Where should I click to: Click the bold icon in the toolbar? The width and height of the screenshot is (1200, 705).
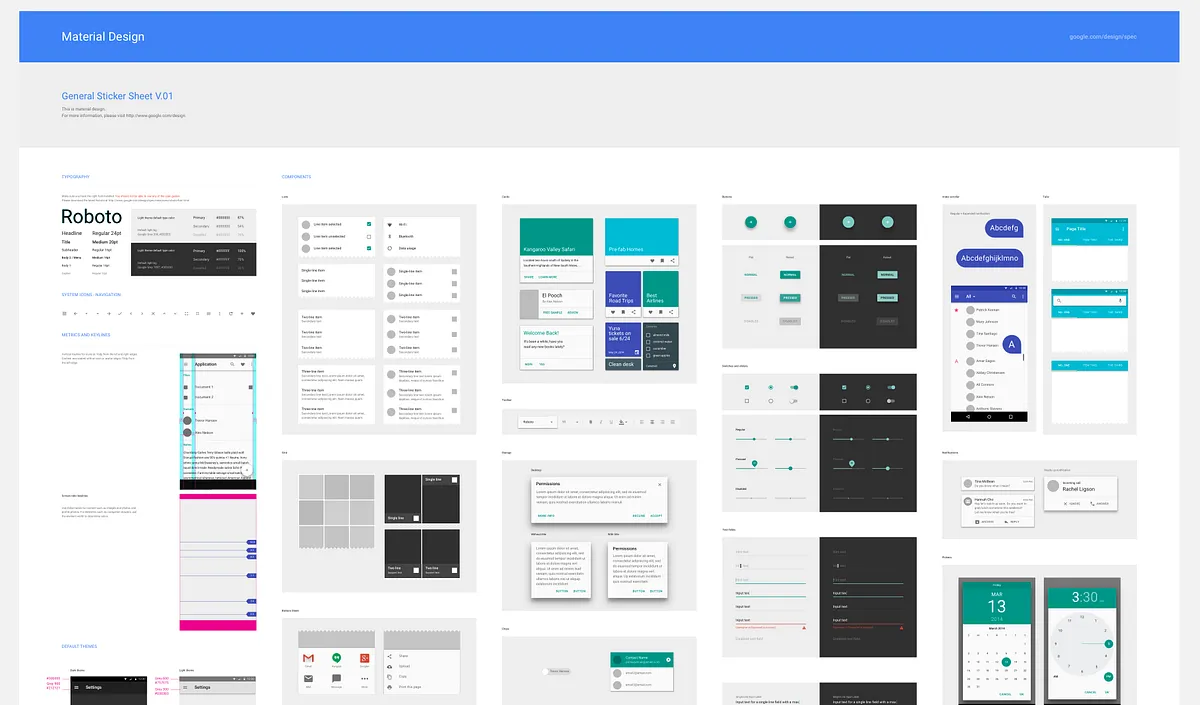pyautogui.click(x=590, y=422)
